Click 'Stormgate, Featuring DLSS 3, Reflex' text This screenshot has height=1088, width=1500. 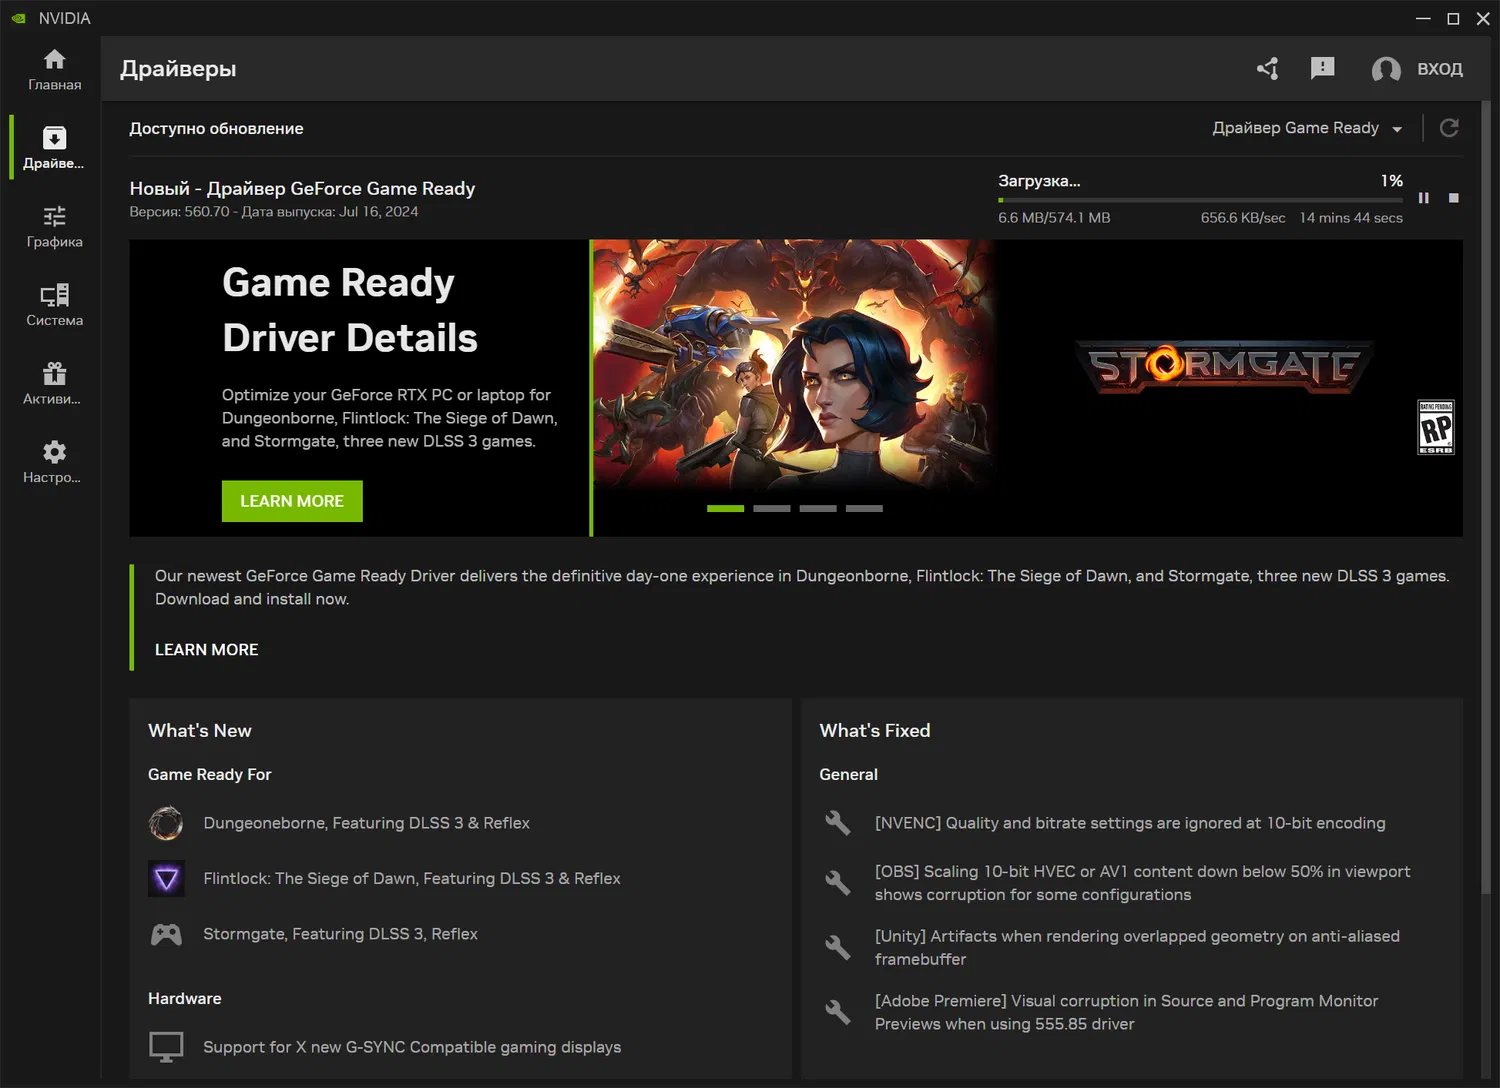341,934
